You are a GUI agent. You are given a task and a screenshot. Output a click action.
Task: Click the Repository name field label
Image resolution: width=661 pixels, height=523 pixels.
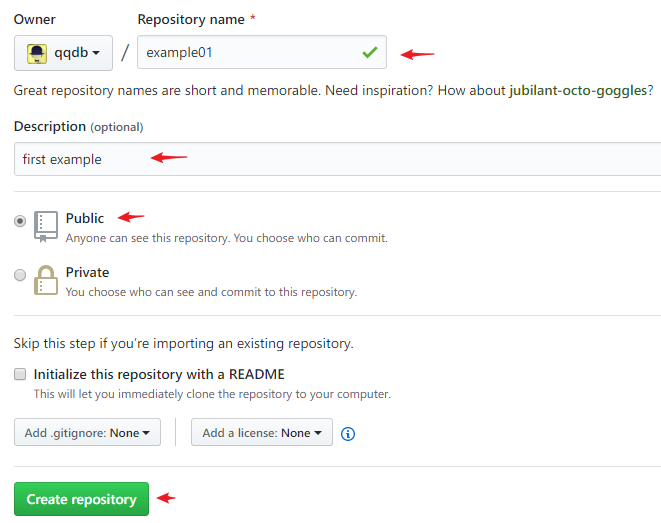tap(191, 19)
